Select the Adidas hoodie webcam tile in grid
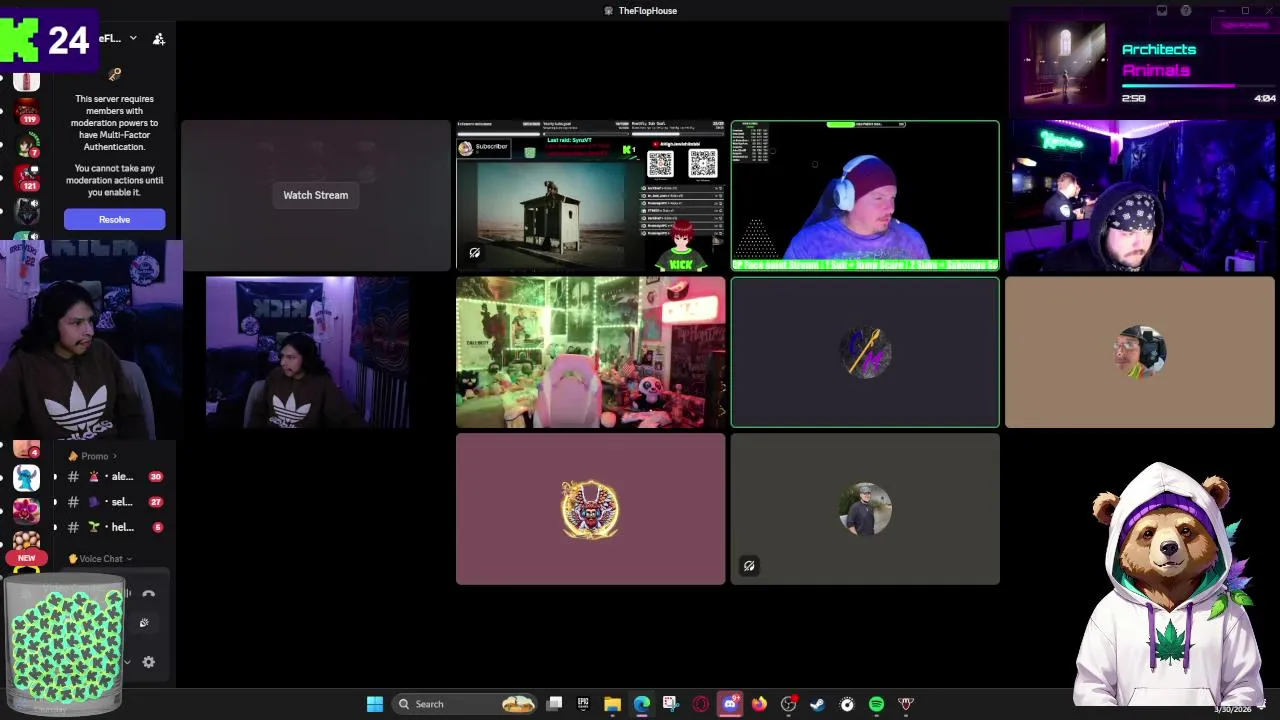Screen dimensions: 1280x720 pos(307,353)
